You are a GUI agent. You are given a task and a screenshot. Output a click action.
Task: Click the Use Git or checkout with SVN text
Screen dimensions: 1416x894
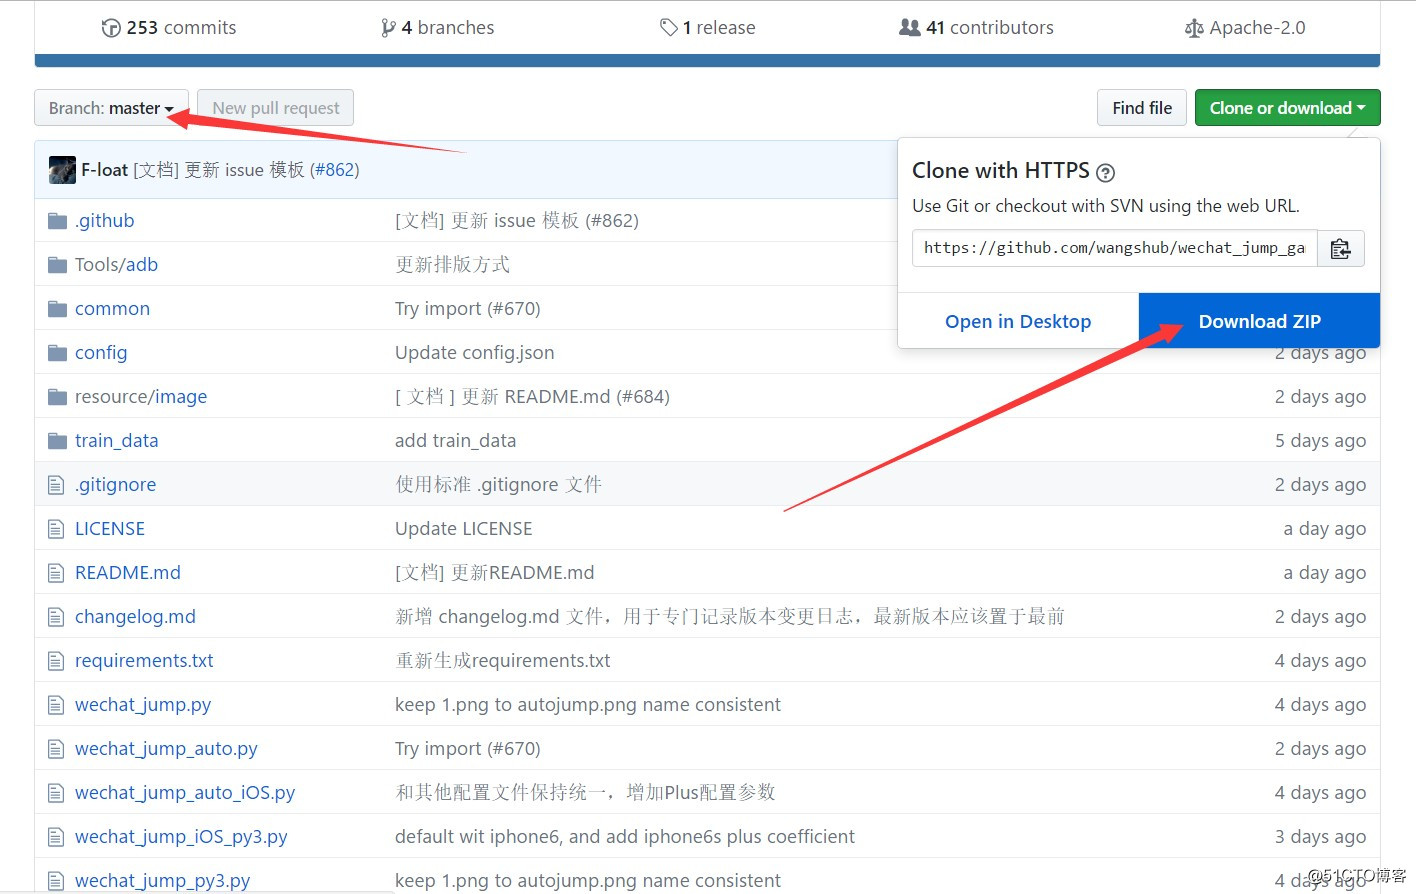[1105, 206]
